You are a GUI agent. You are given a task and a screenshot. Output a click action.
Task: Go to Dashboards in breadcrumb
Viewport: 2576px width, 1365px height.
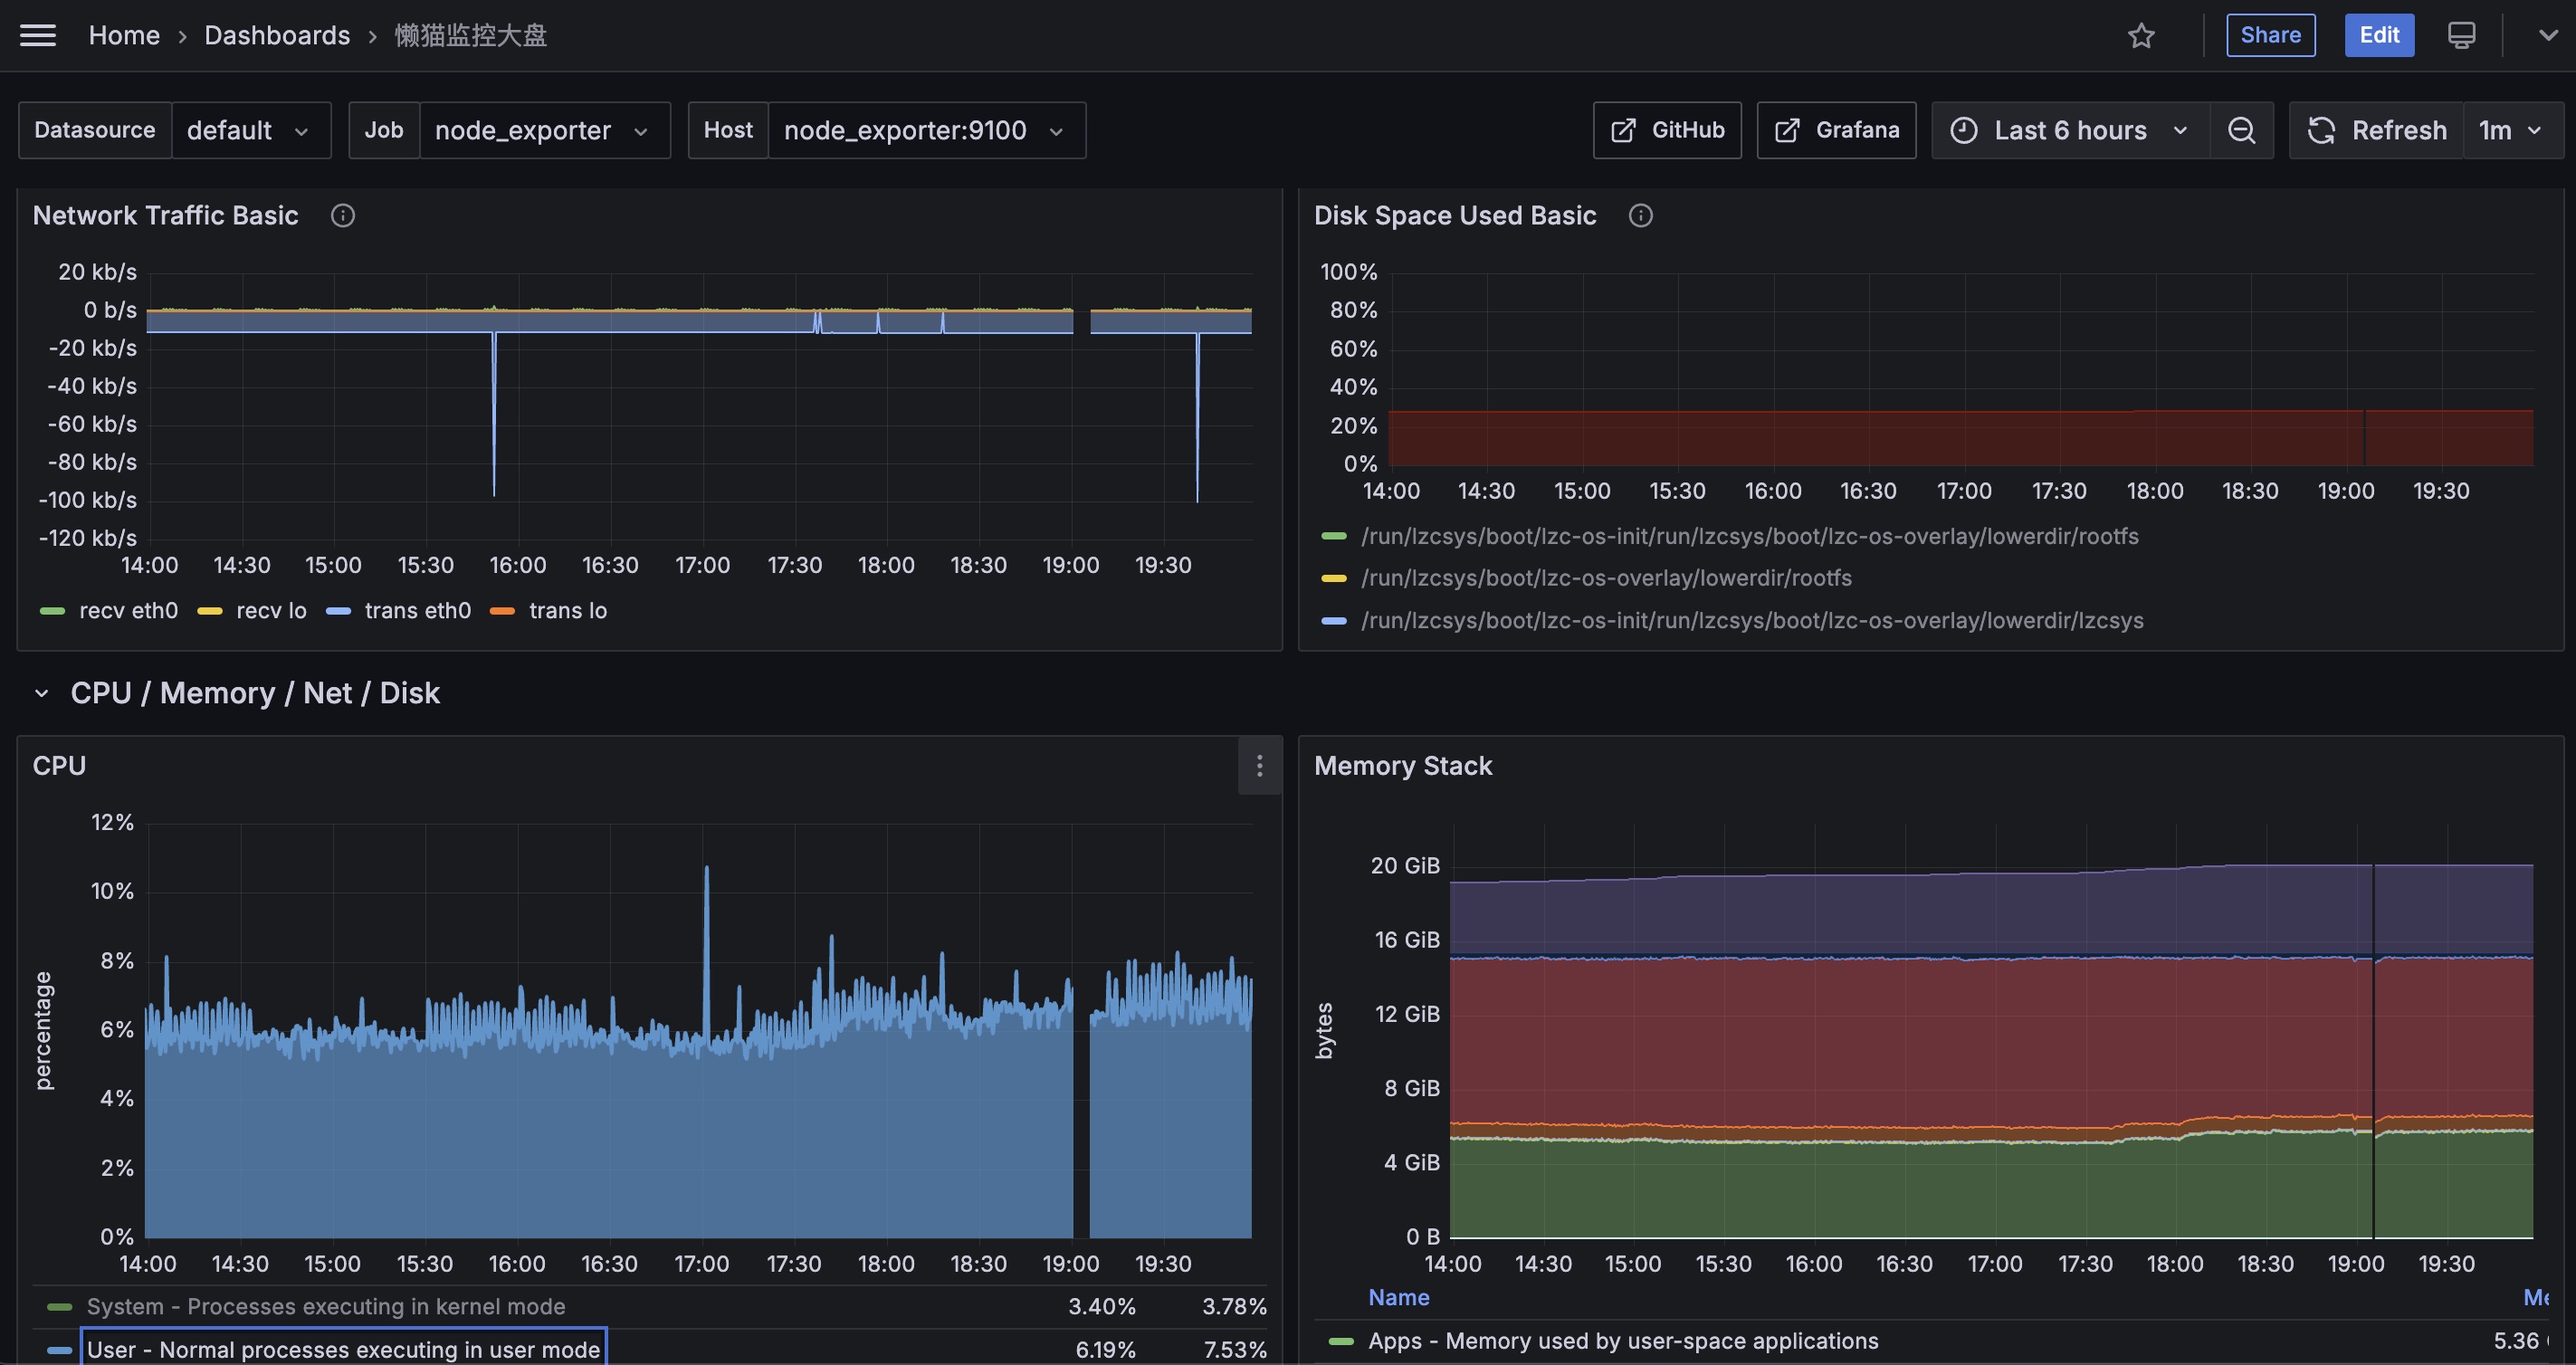point(277,36)
